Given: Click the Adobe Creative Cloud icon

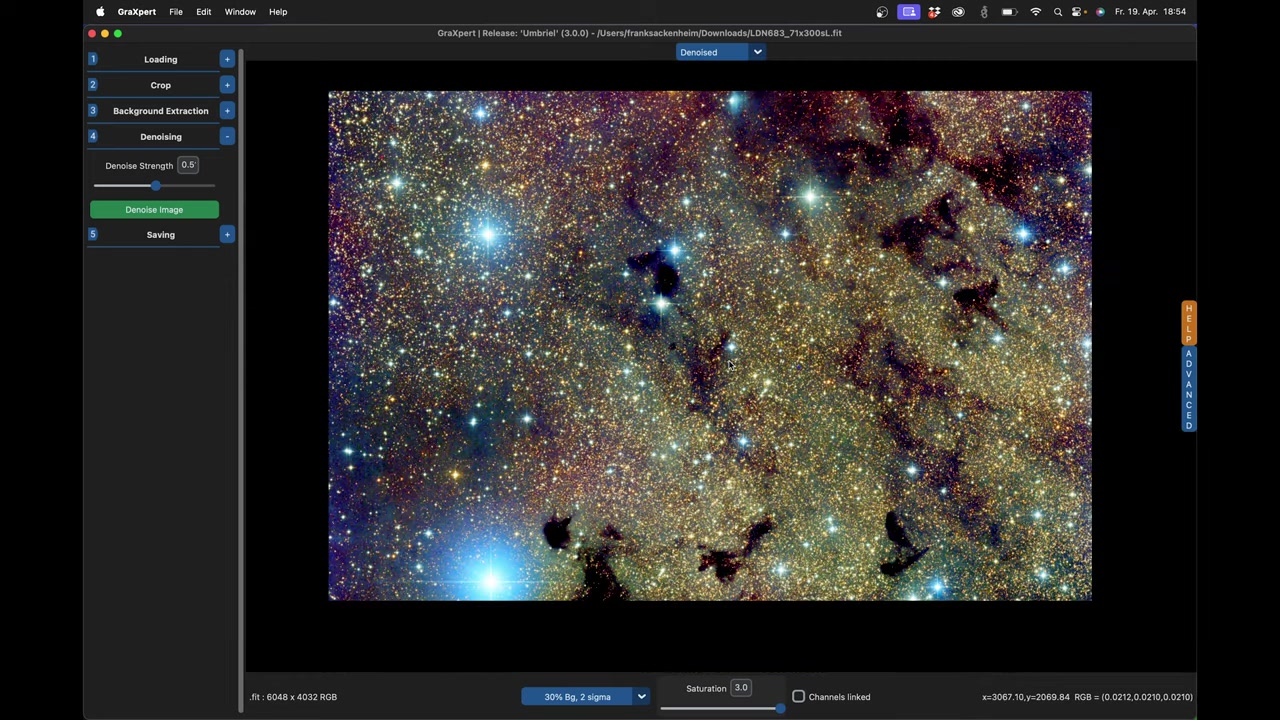Looking at the screenshot, I should (957, 11).
